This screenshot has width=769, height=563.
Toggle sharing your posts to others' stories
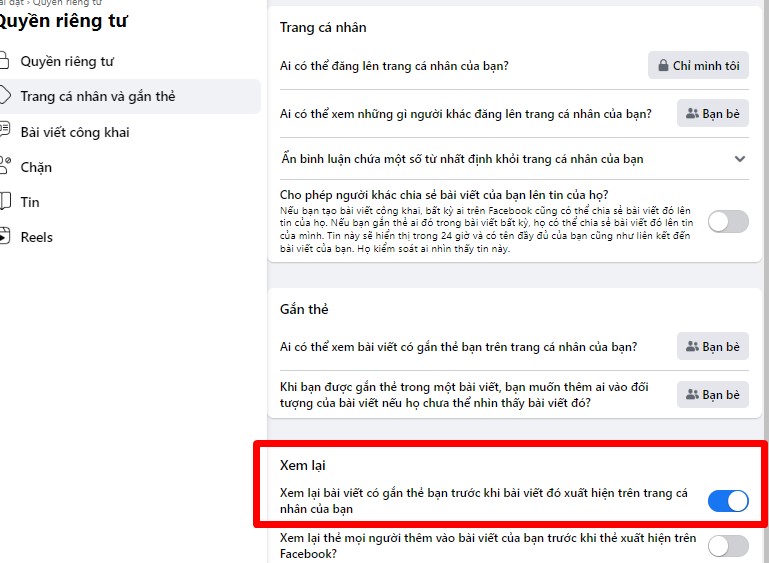(728, 222)
